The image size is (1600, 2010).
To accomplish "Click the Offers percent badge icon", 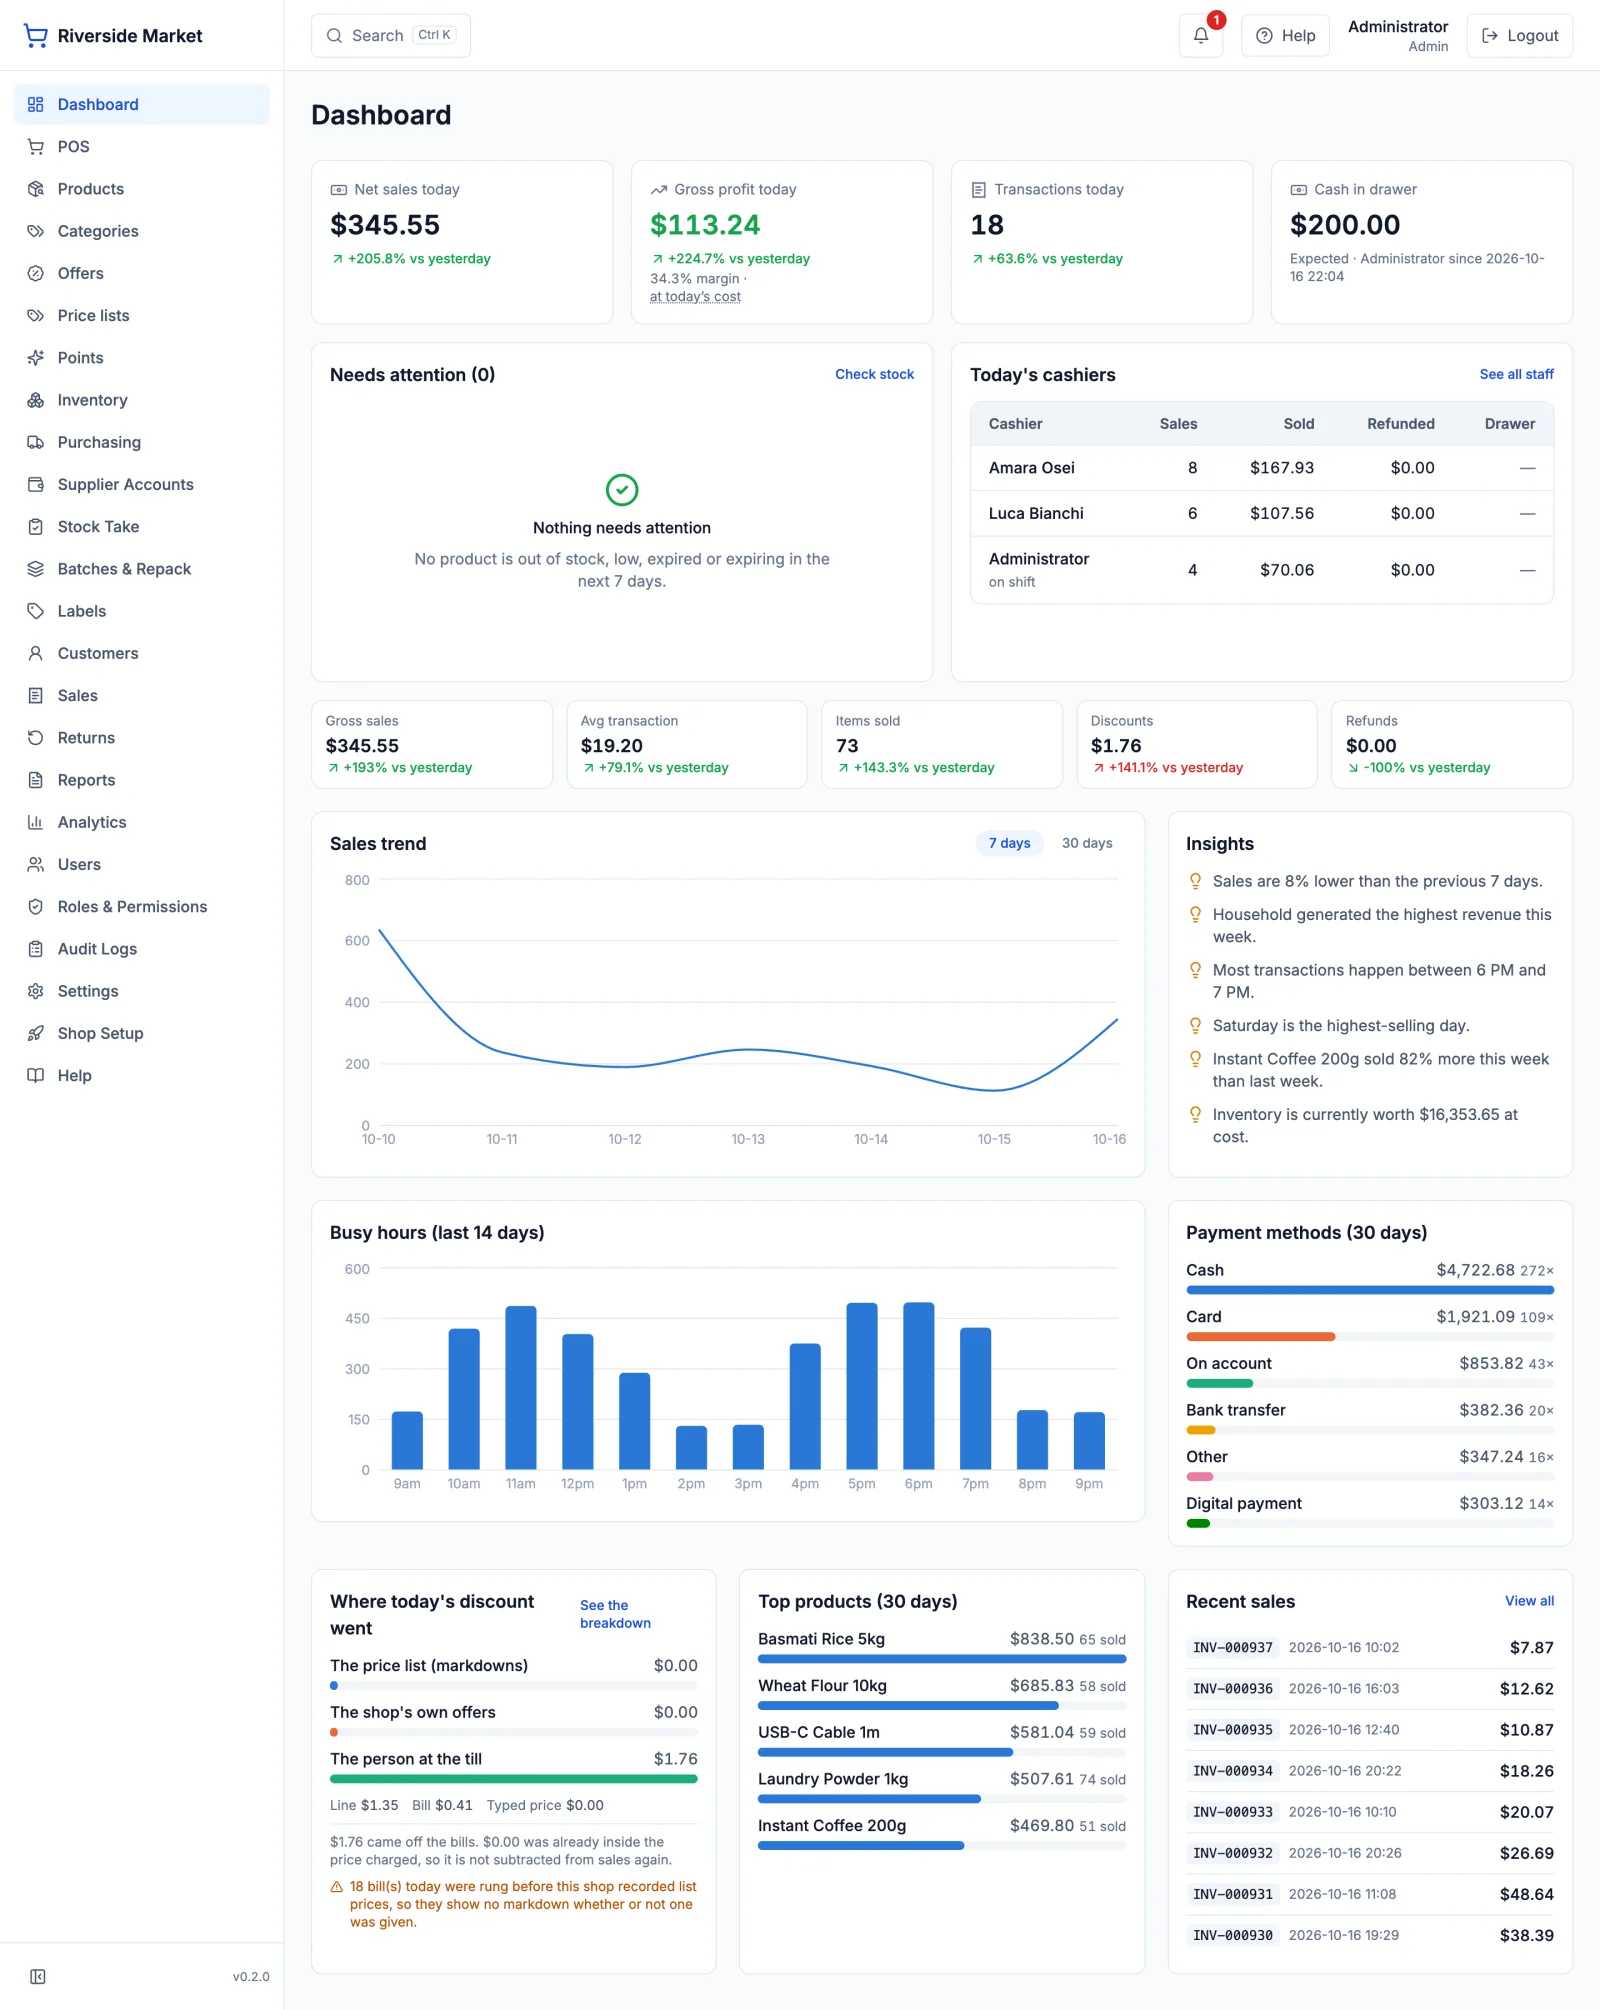I will [x=36, y=273].
